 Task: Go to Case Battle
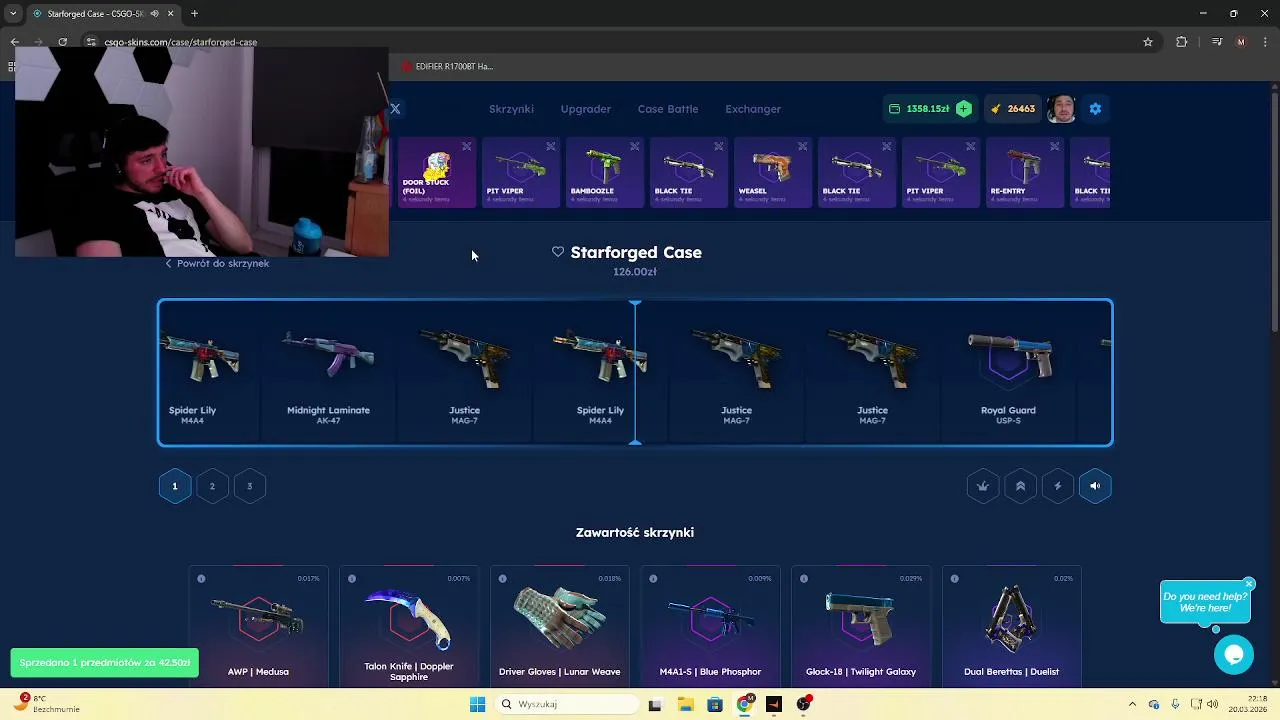coord(668,109)
